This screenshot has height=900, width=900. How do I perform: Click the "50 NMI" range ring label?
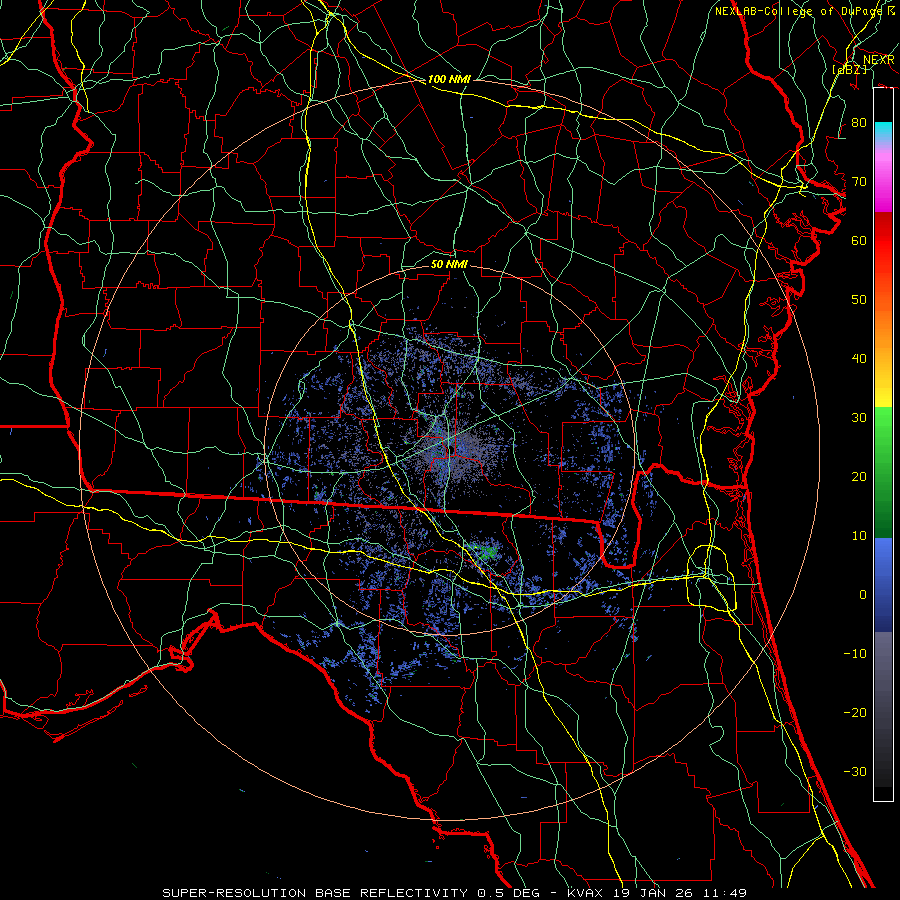[449, 264]
